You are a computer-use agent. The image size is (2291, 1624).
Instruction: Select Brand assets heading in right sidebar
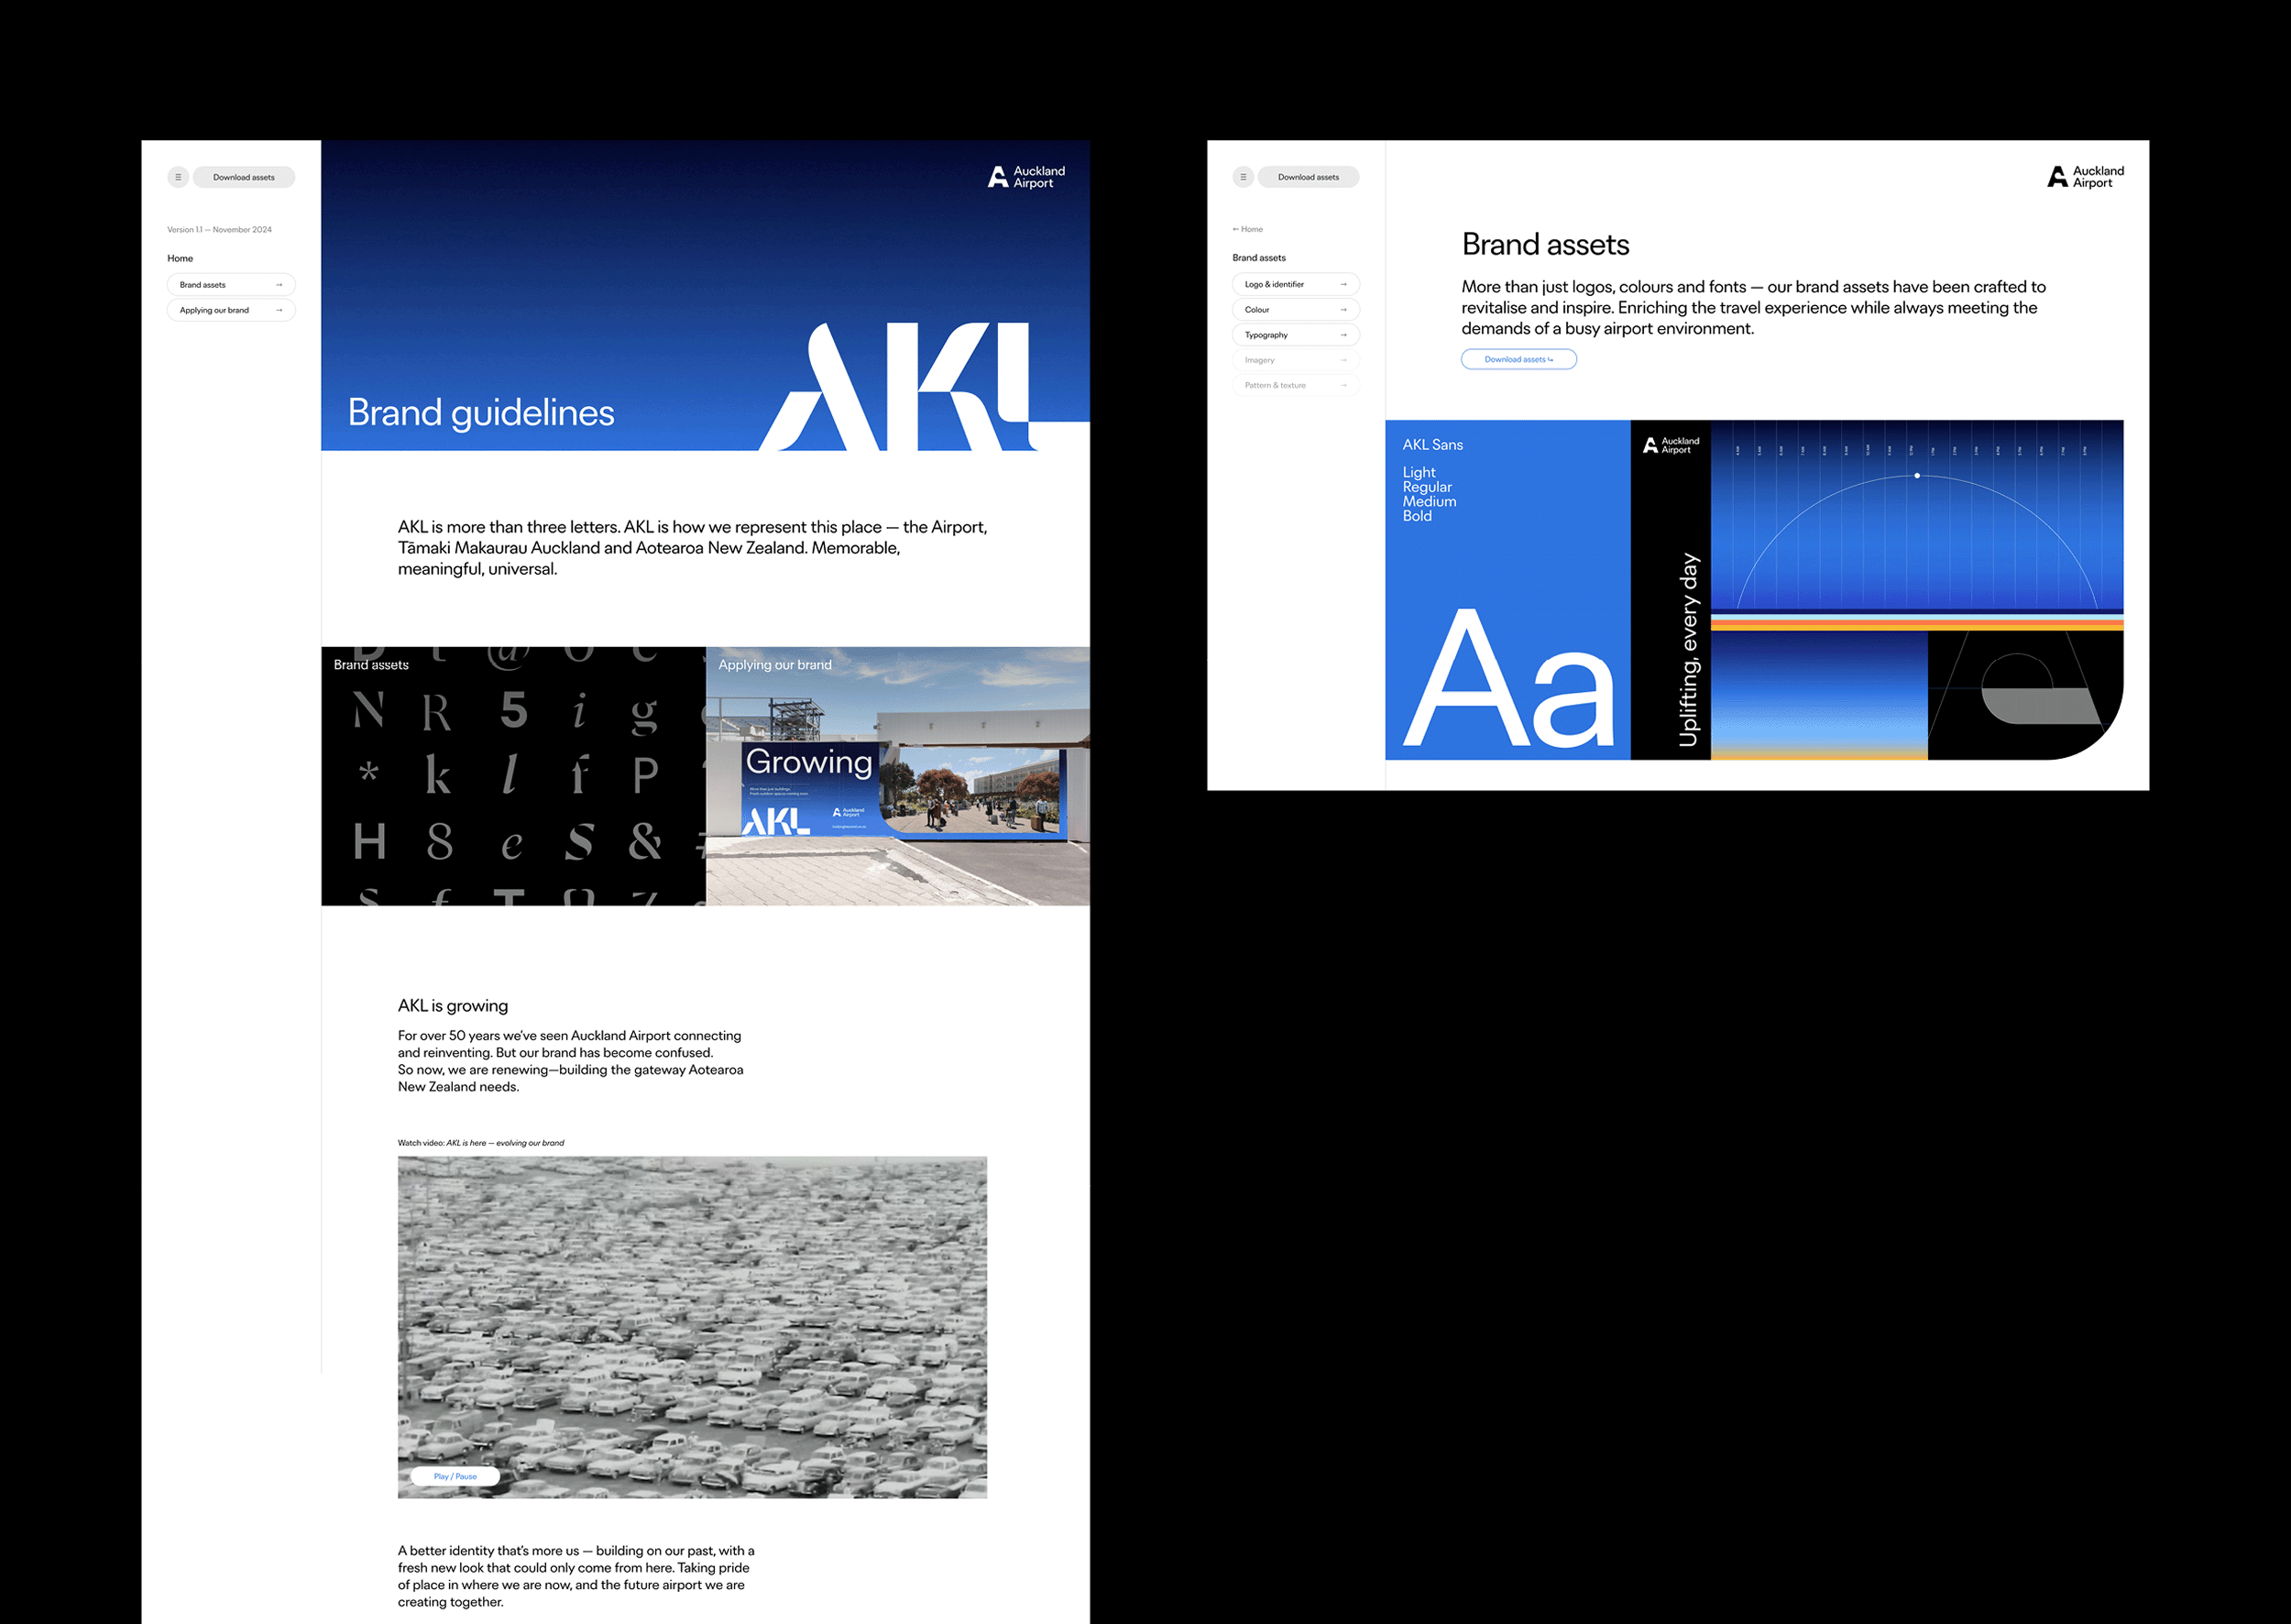[x=1259, y=258]
